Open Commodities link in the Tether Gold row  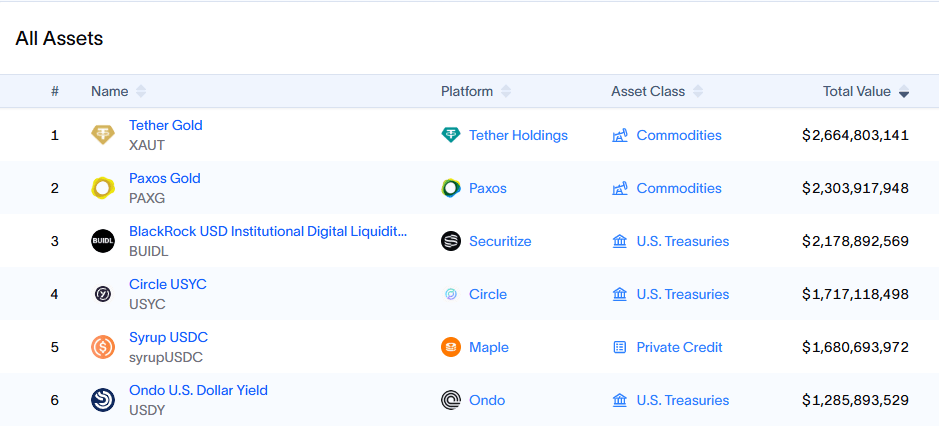pos(679,135)
